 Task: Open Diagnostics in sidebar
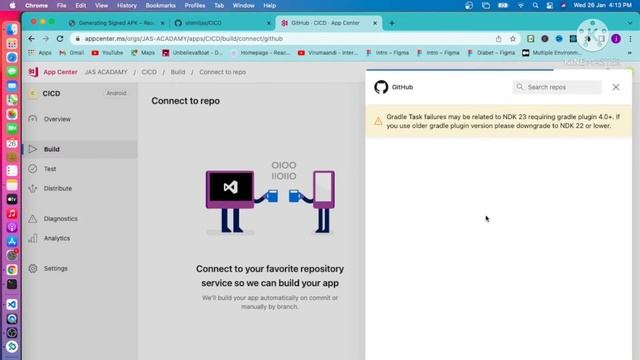coord(60,219)
